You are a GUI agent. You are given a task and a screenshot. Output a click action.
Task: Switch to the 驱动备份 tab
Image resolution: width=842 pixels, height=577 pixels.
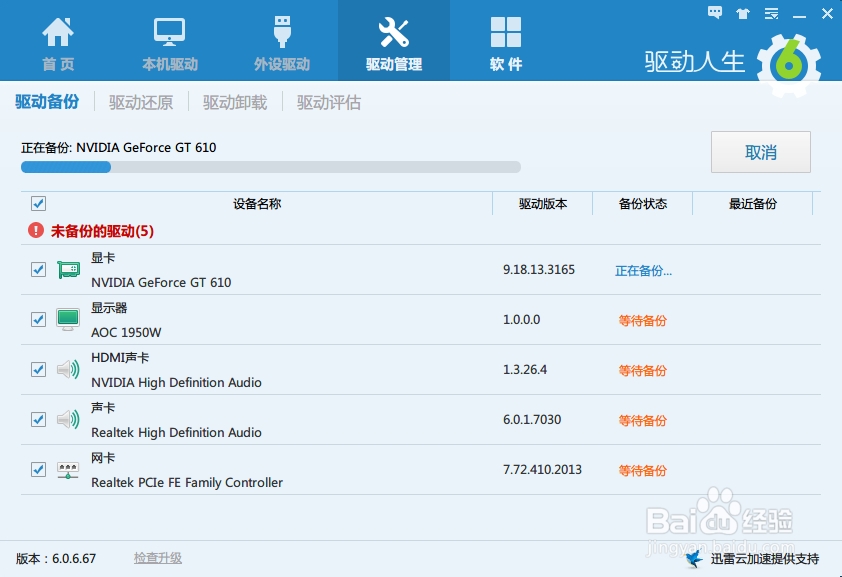pos(47,101)
